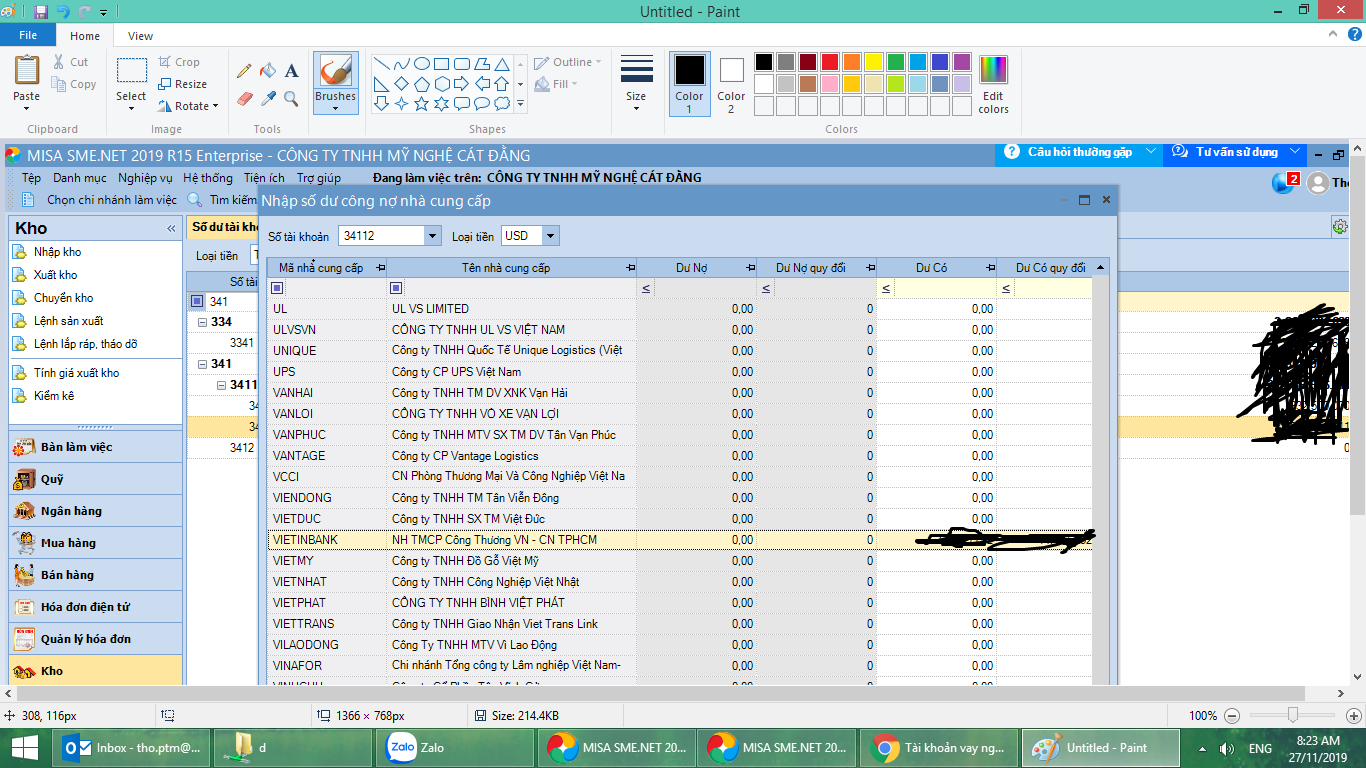Select the Text tool
The image size is (1366, 768).
click(x=292, y=71)
